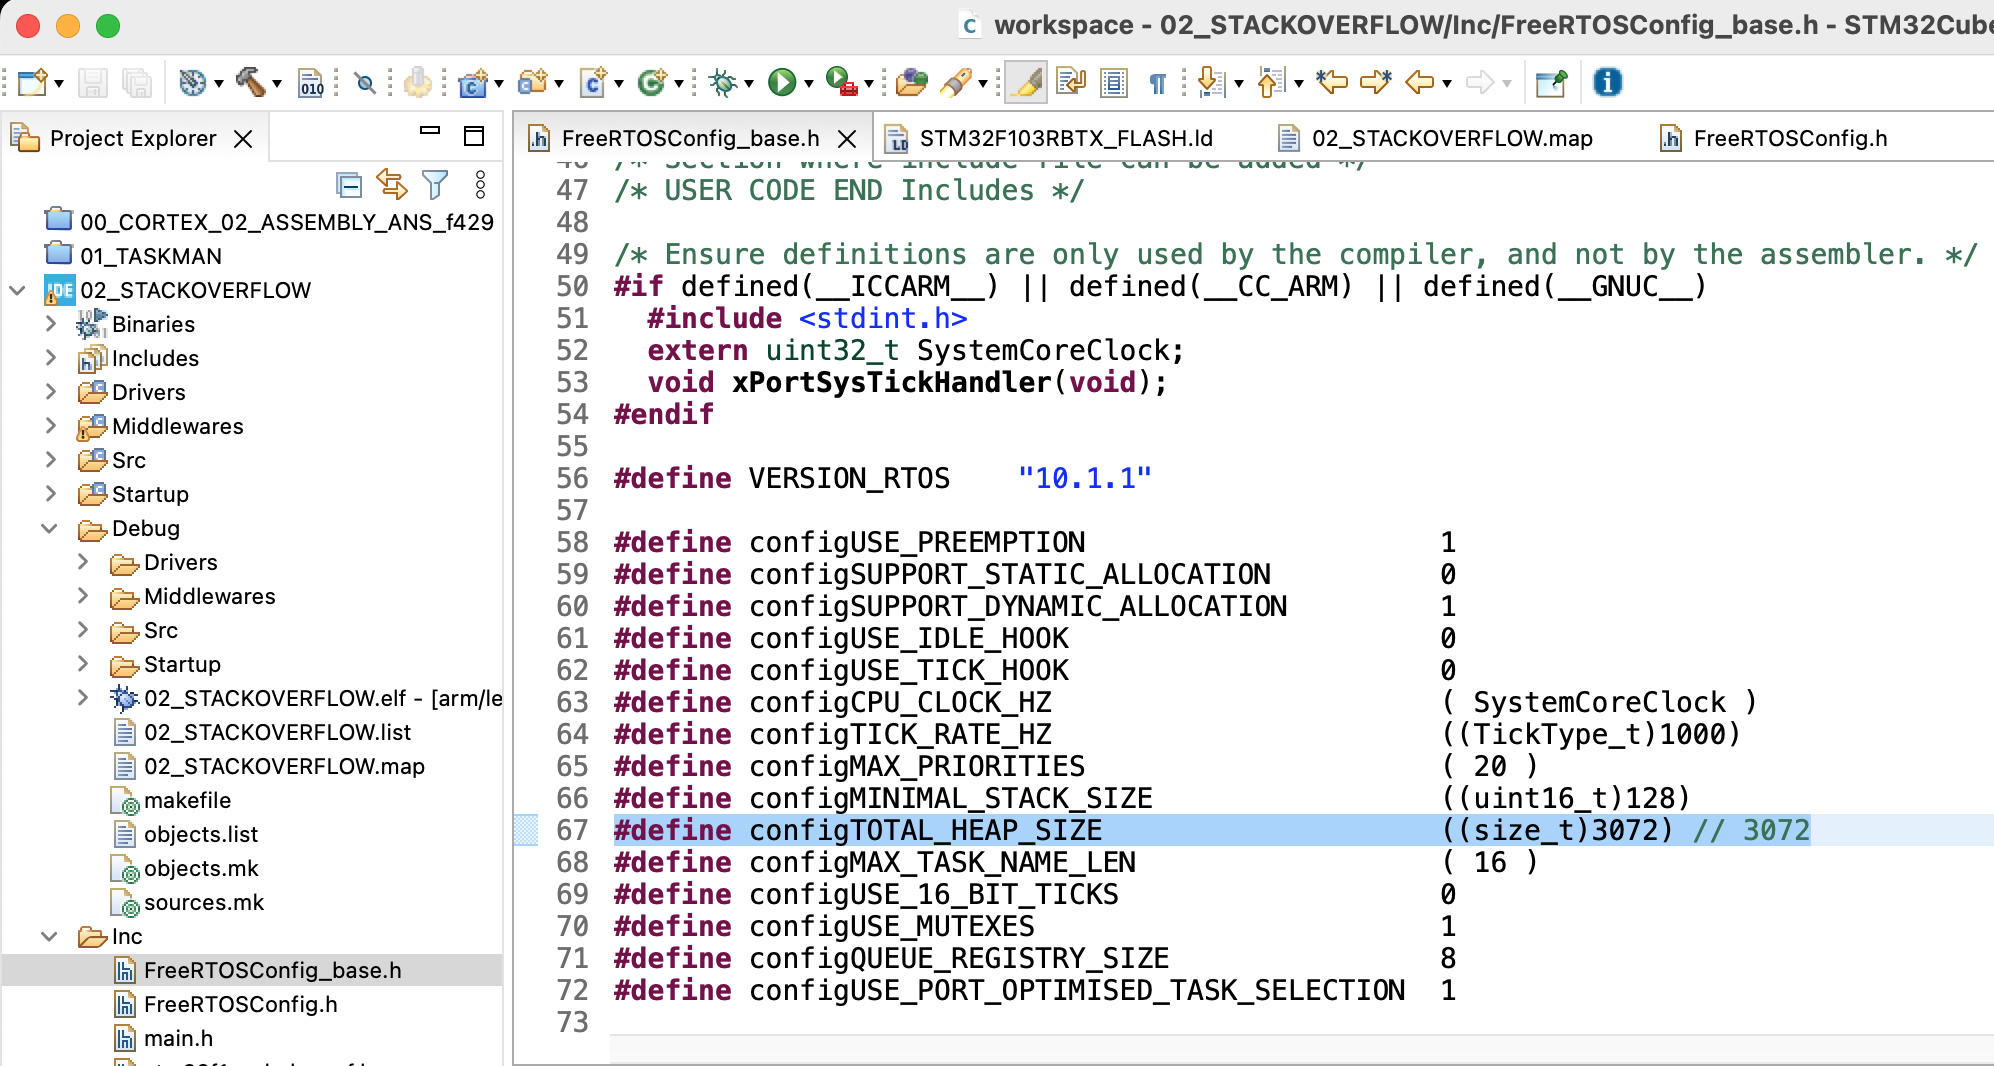1994x1066 pixels.
Task: Click the Last Edit Location icon
Action: (x=1332, y=82)
